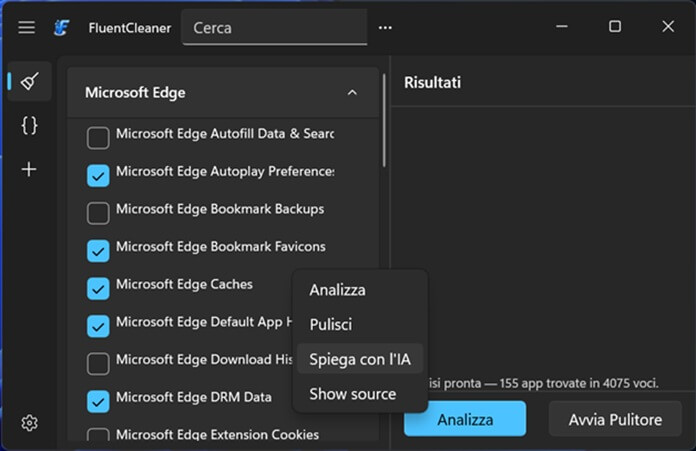The image size is (696, 451).
Task: Open settings gear in sidebar
Action: 29,423
